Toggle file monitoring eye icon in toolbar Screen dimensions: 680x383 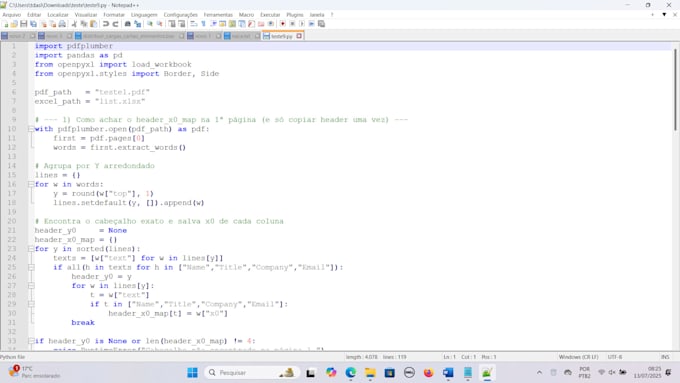click(271, 24)
